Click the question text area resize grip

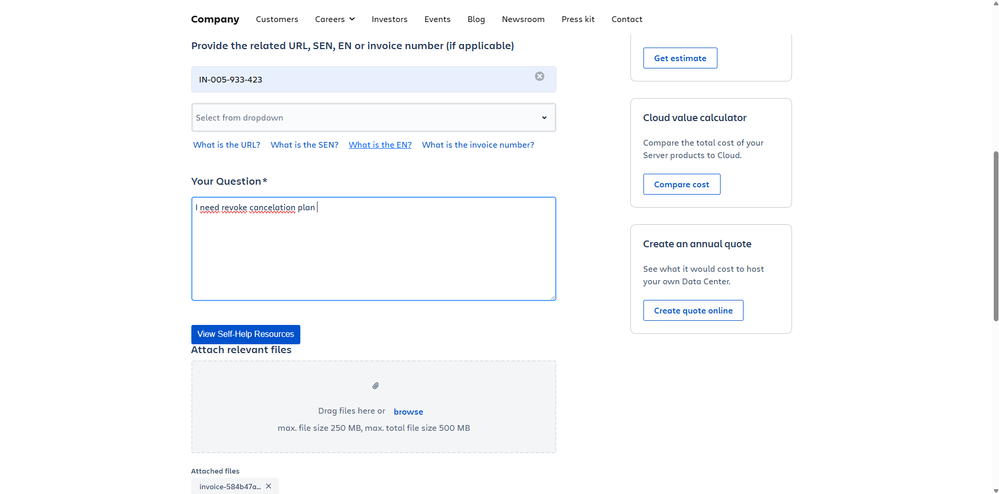(x=552, y=296)
